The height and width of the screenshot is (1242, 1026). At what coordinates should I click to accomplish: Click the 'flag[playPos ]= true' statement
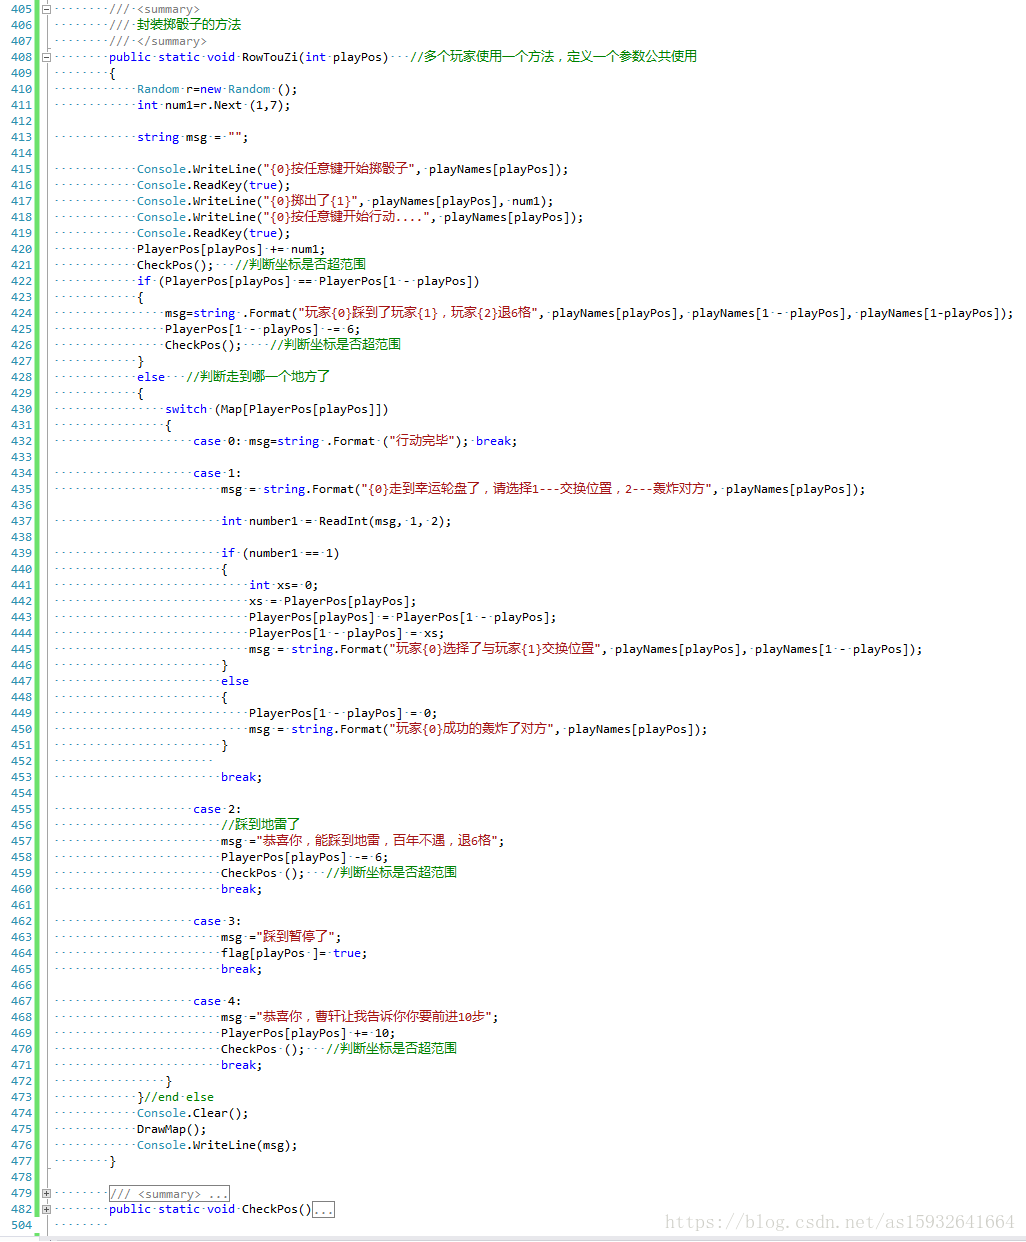pyautogui.click(x=291, y=953)
